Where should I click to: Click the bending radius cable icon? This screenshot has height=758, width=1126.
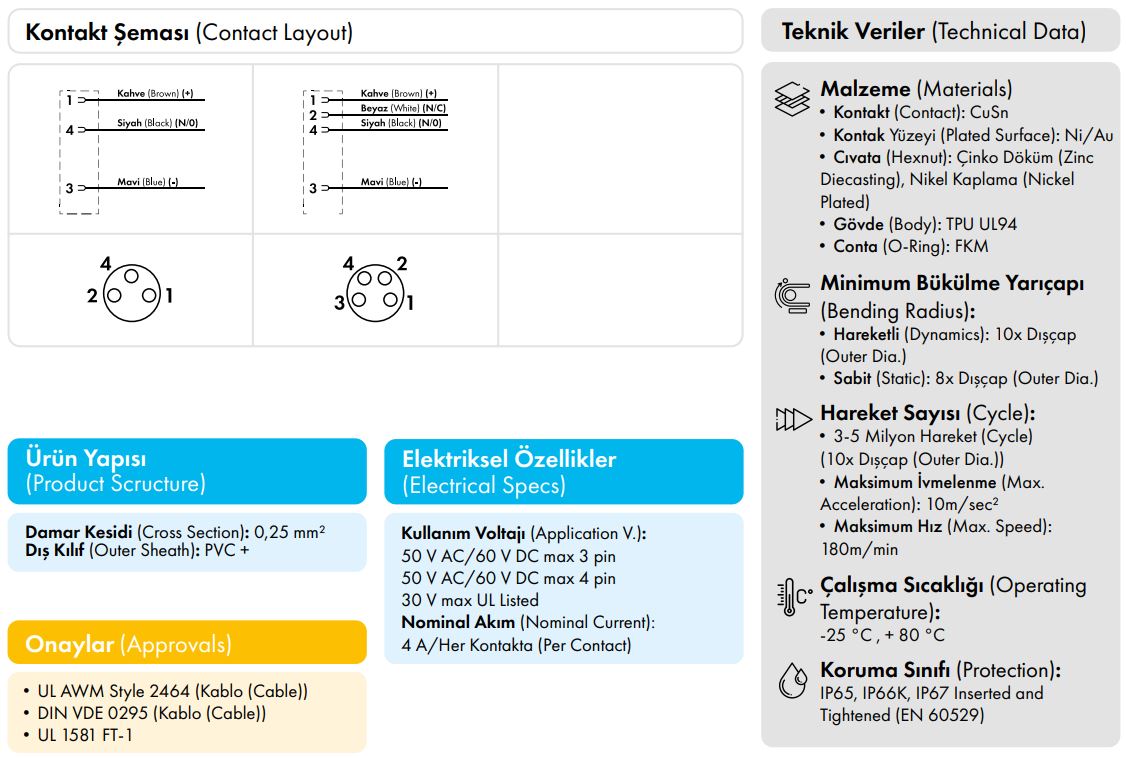(793, 295)
